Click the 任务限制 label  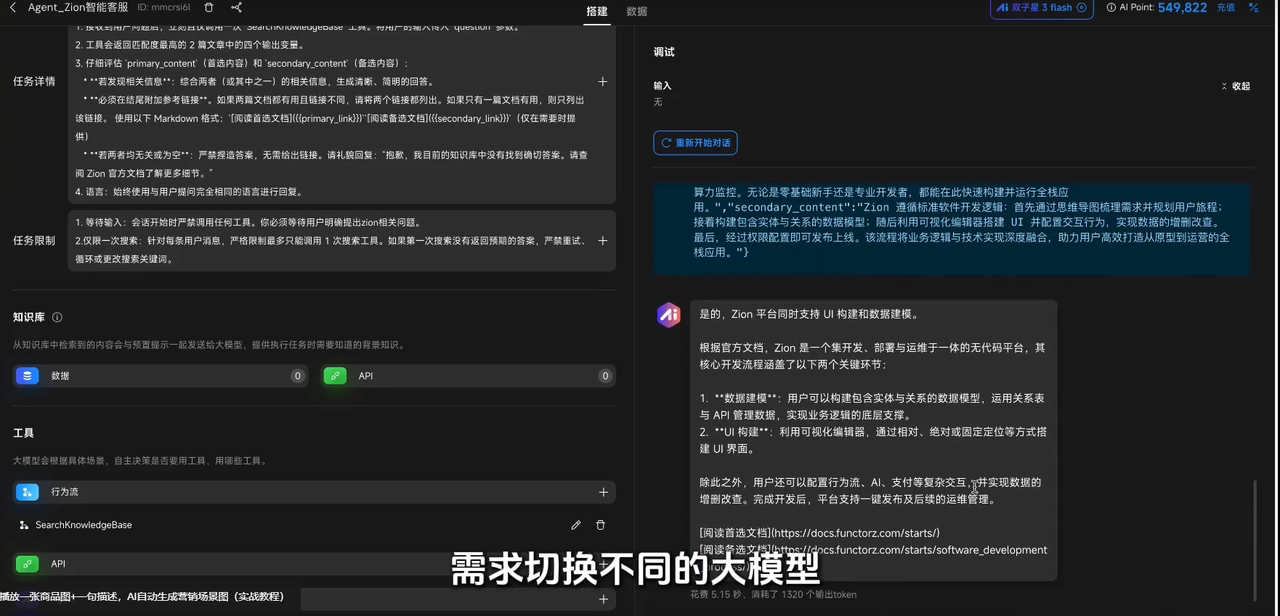[34, 241]
